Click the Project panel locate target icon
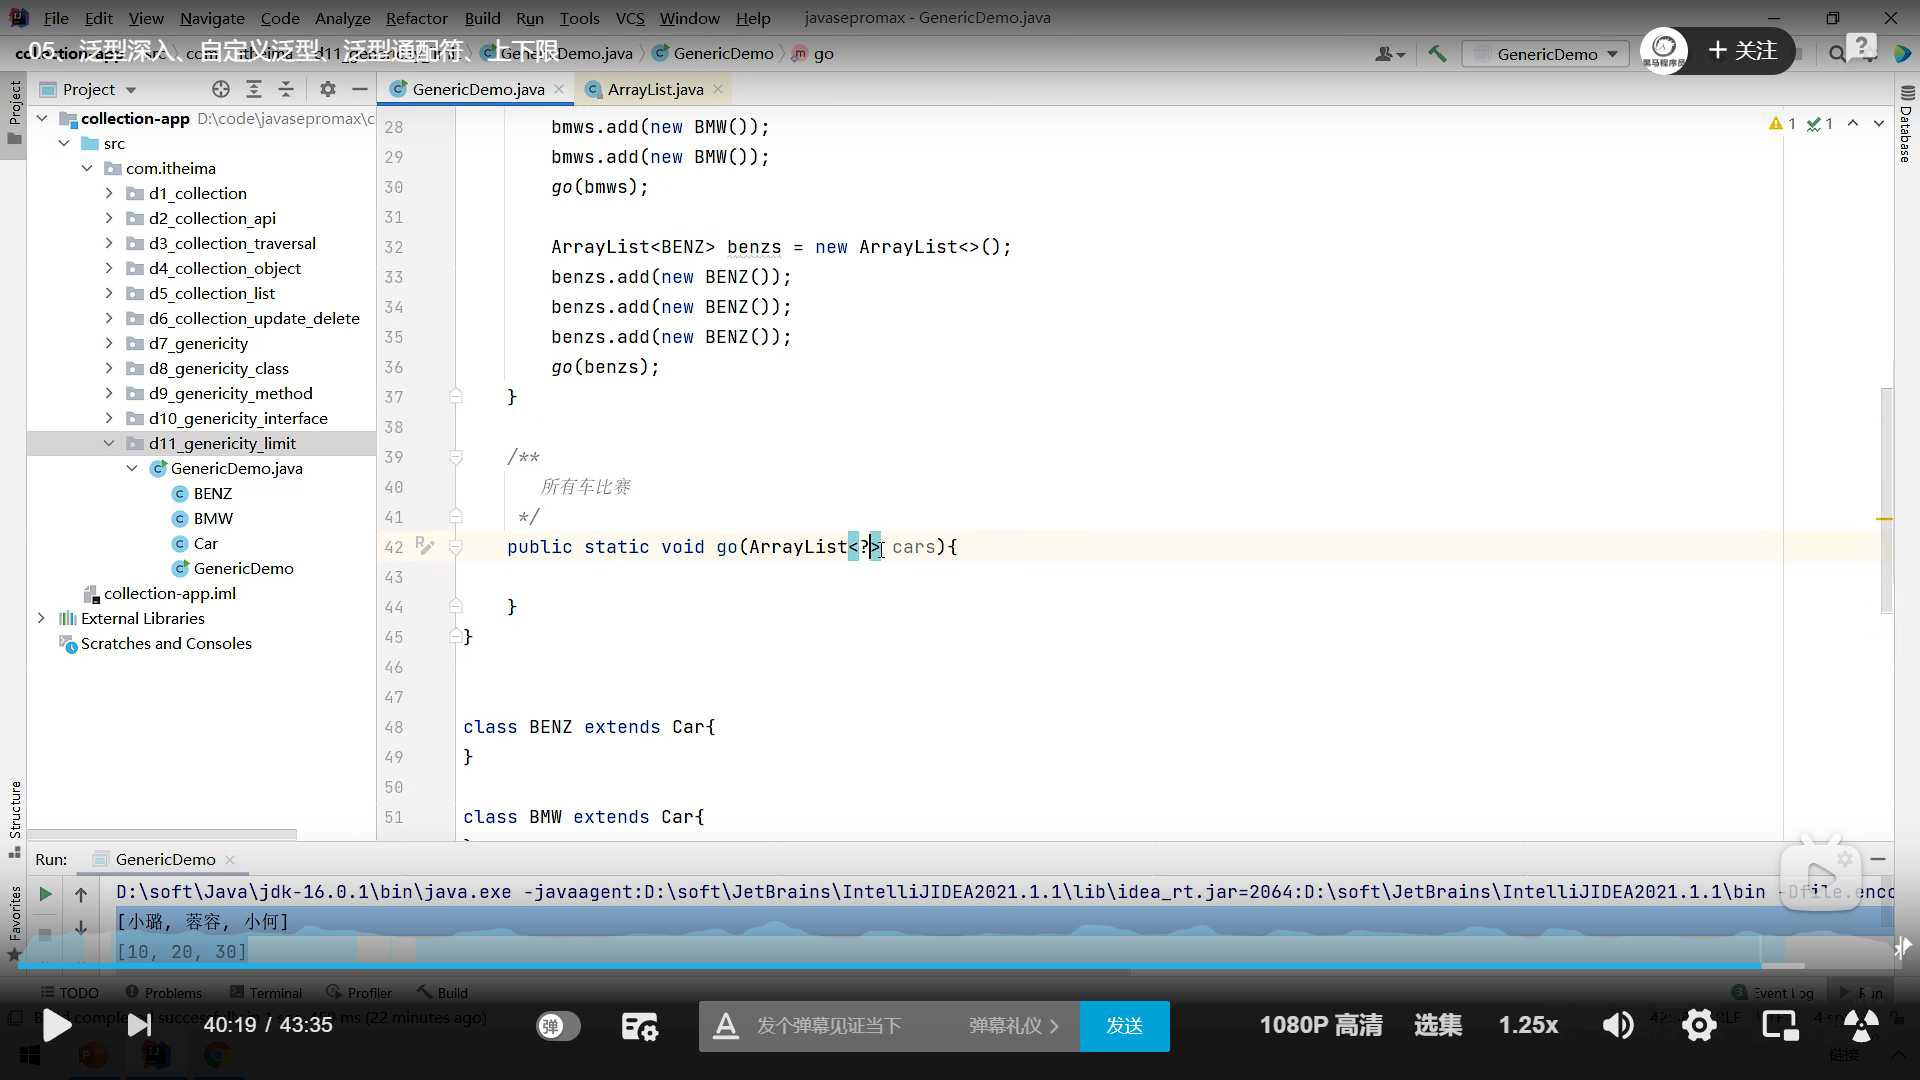Viewport: 1920px width, 1080px height. point(221,89)
